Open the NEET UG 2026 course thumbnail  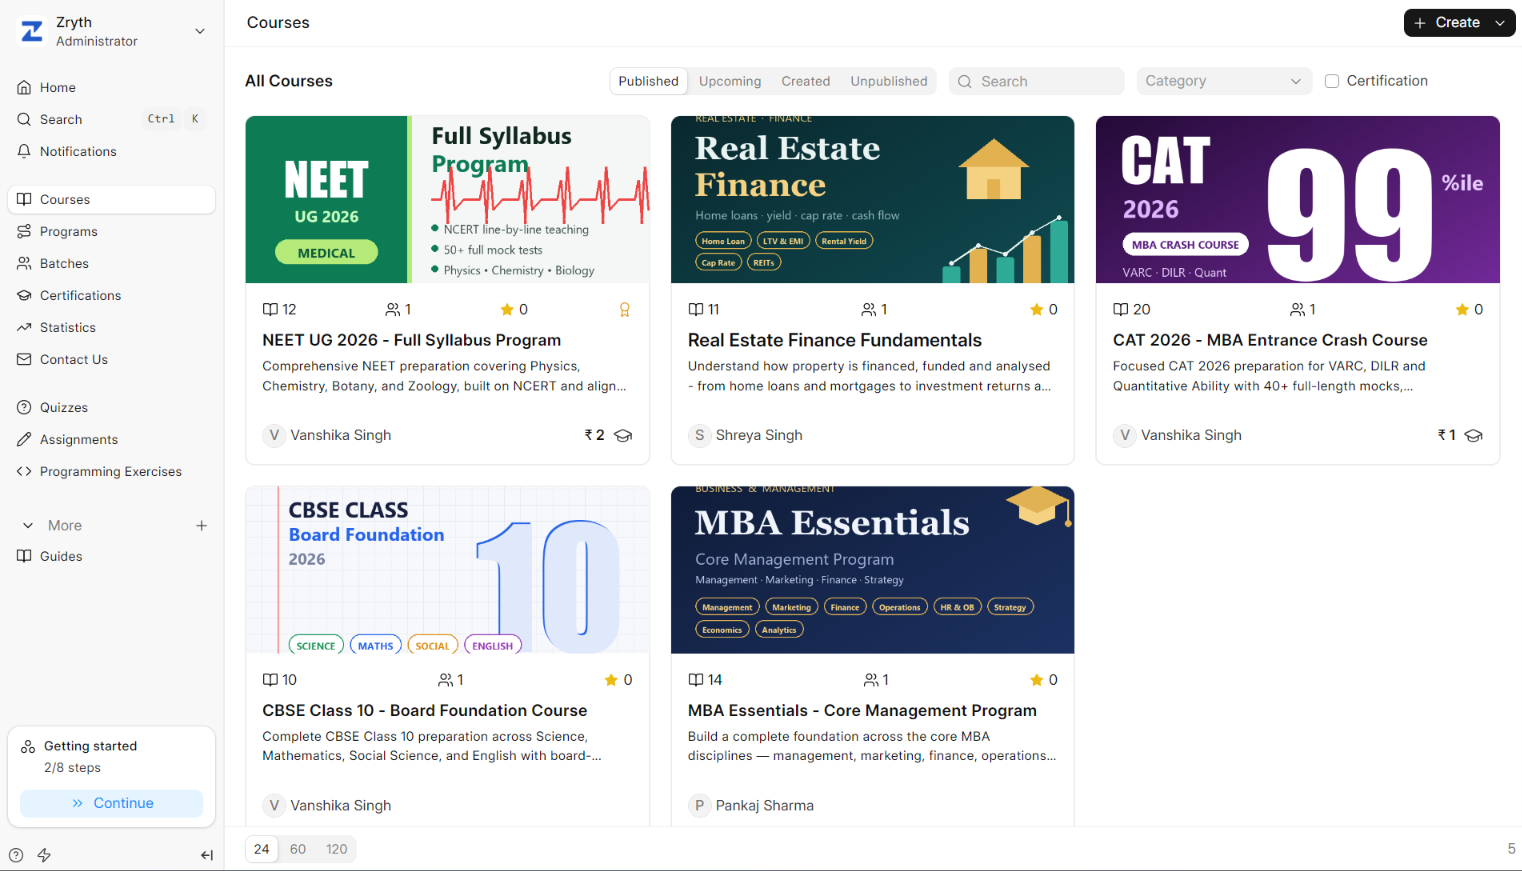(x=447, y=199)
